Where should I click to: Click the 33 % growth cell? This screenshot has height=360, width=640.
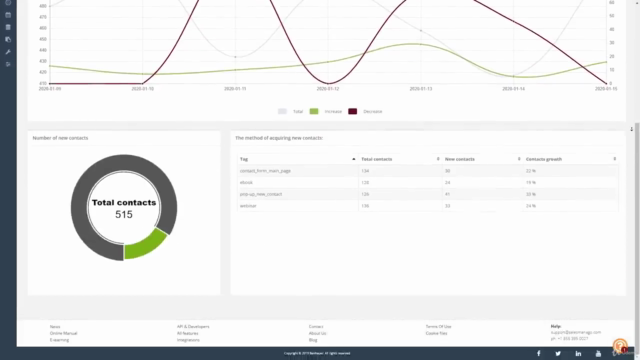(x=531, y=194)
